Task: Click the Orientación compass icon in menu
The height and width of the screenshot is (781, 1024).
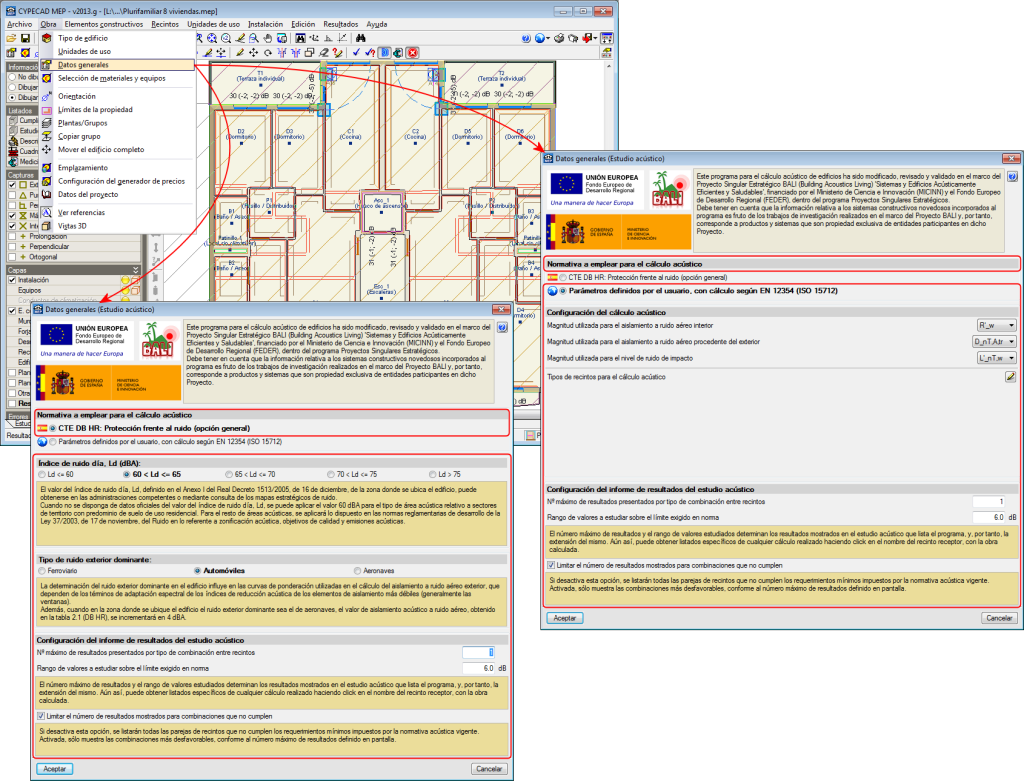Action: click(46, 96)
